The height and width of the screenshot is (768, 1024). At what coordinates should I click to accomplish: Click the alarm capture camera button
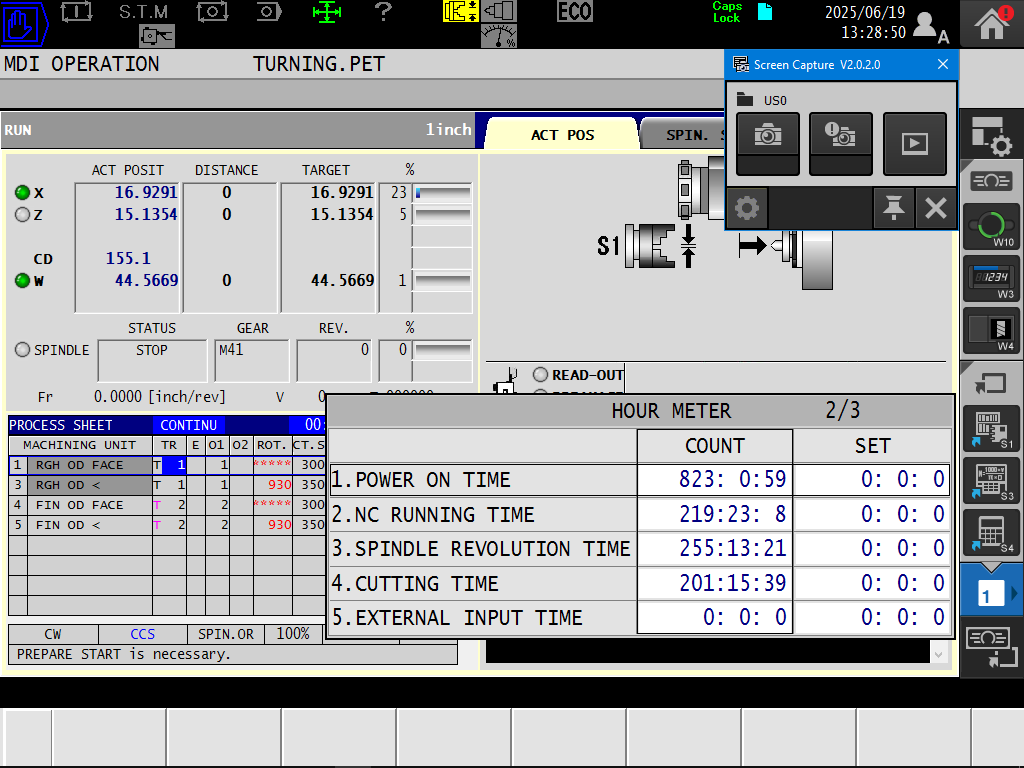(x=841, y=137)
